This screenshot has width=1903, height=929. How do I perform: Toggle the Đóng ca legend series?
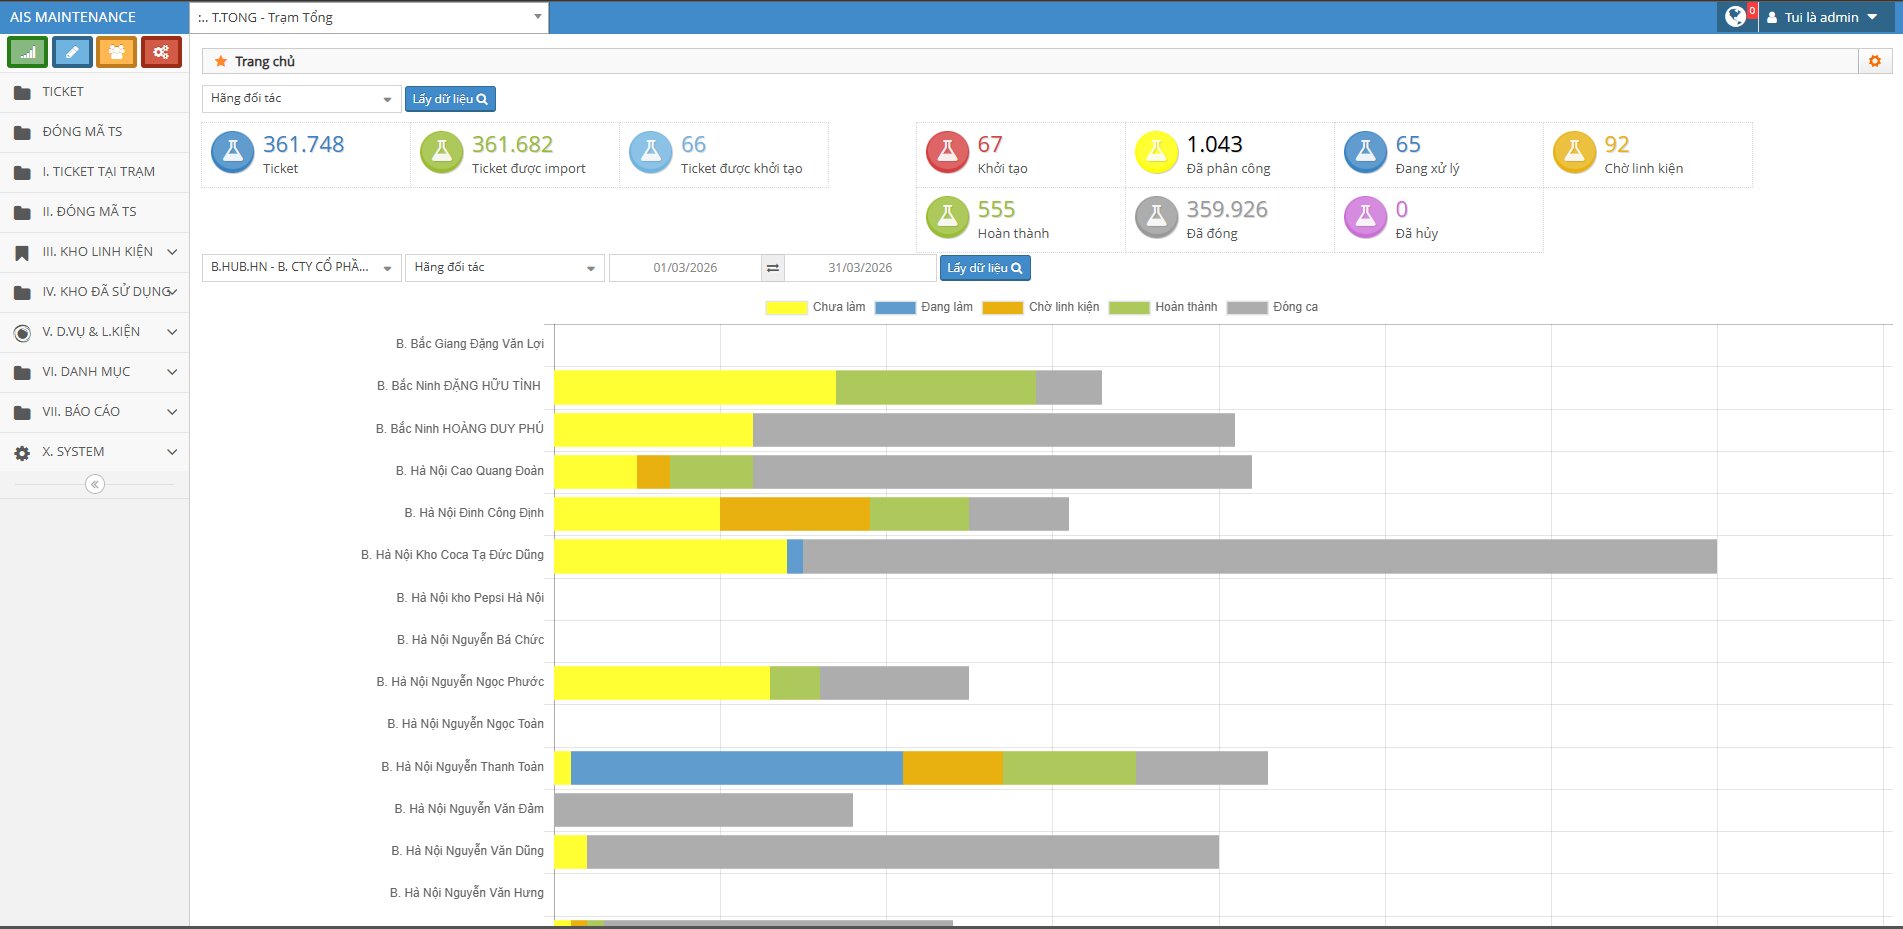coord(1272,307)
